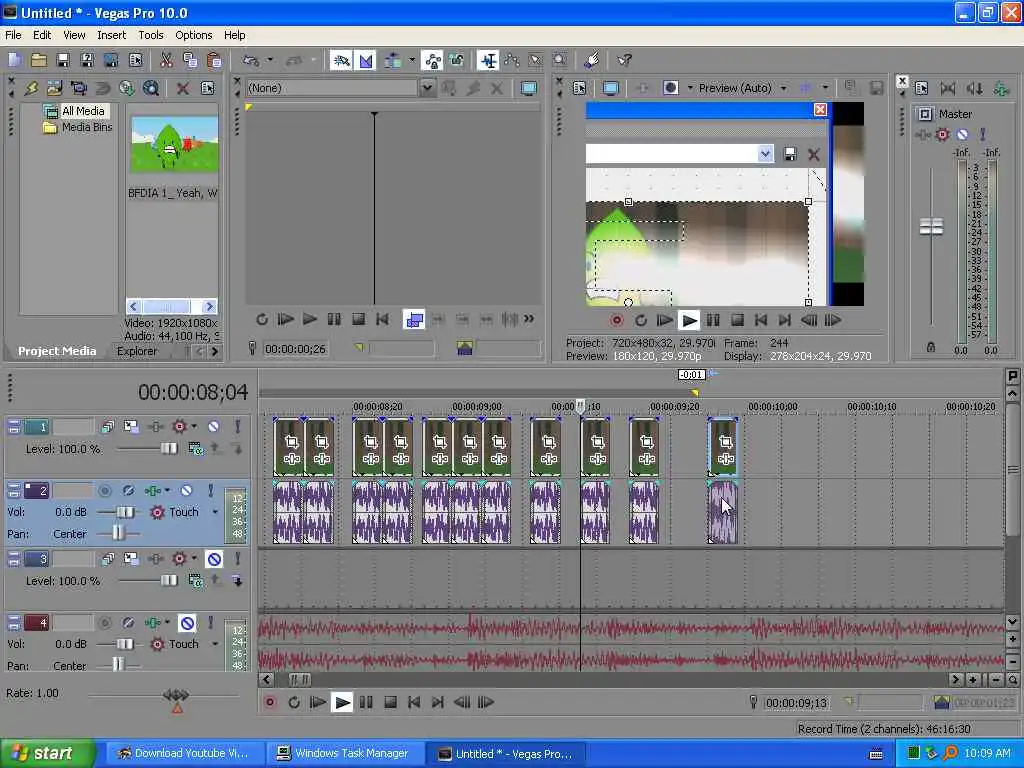Toggle Auto Ripple icon in toolbar
Screen dimensions: 1024x768
[393, 61]
